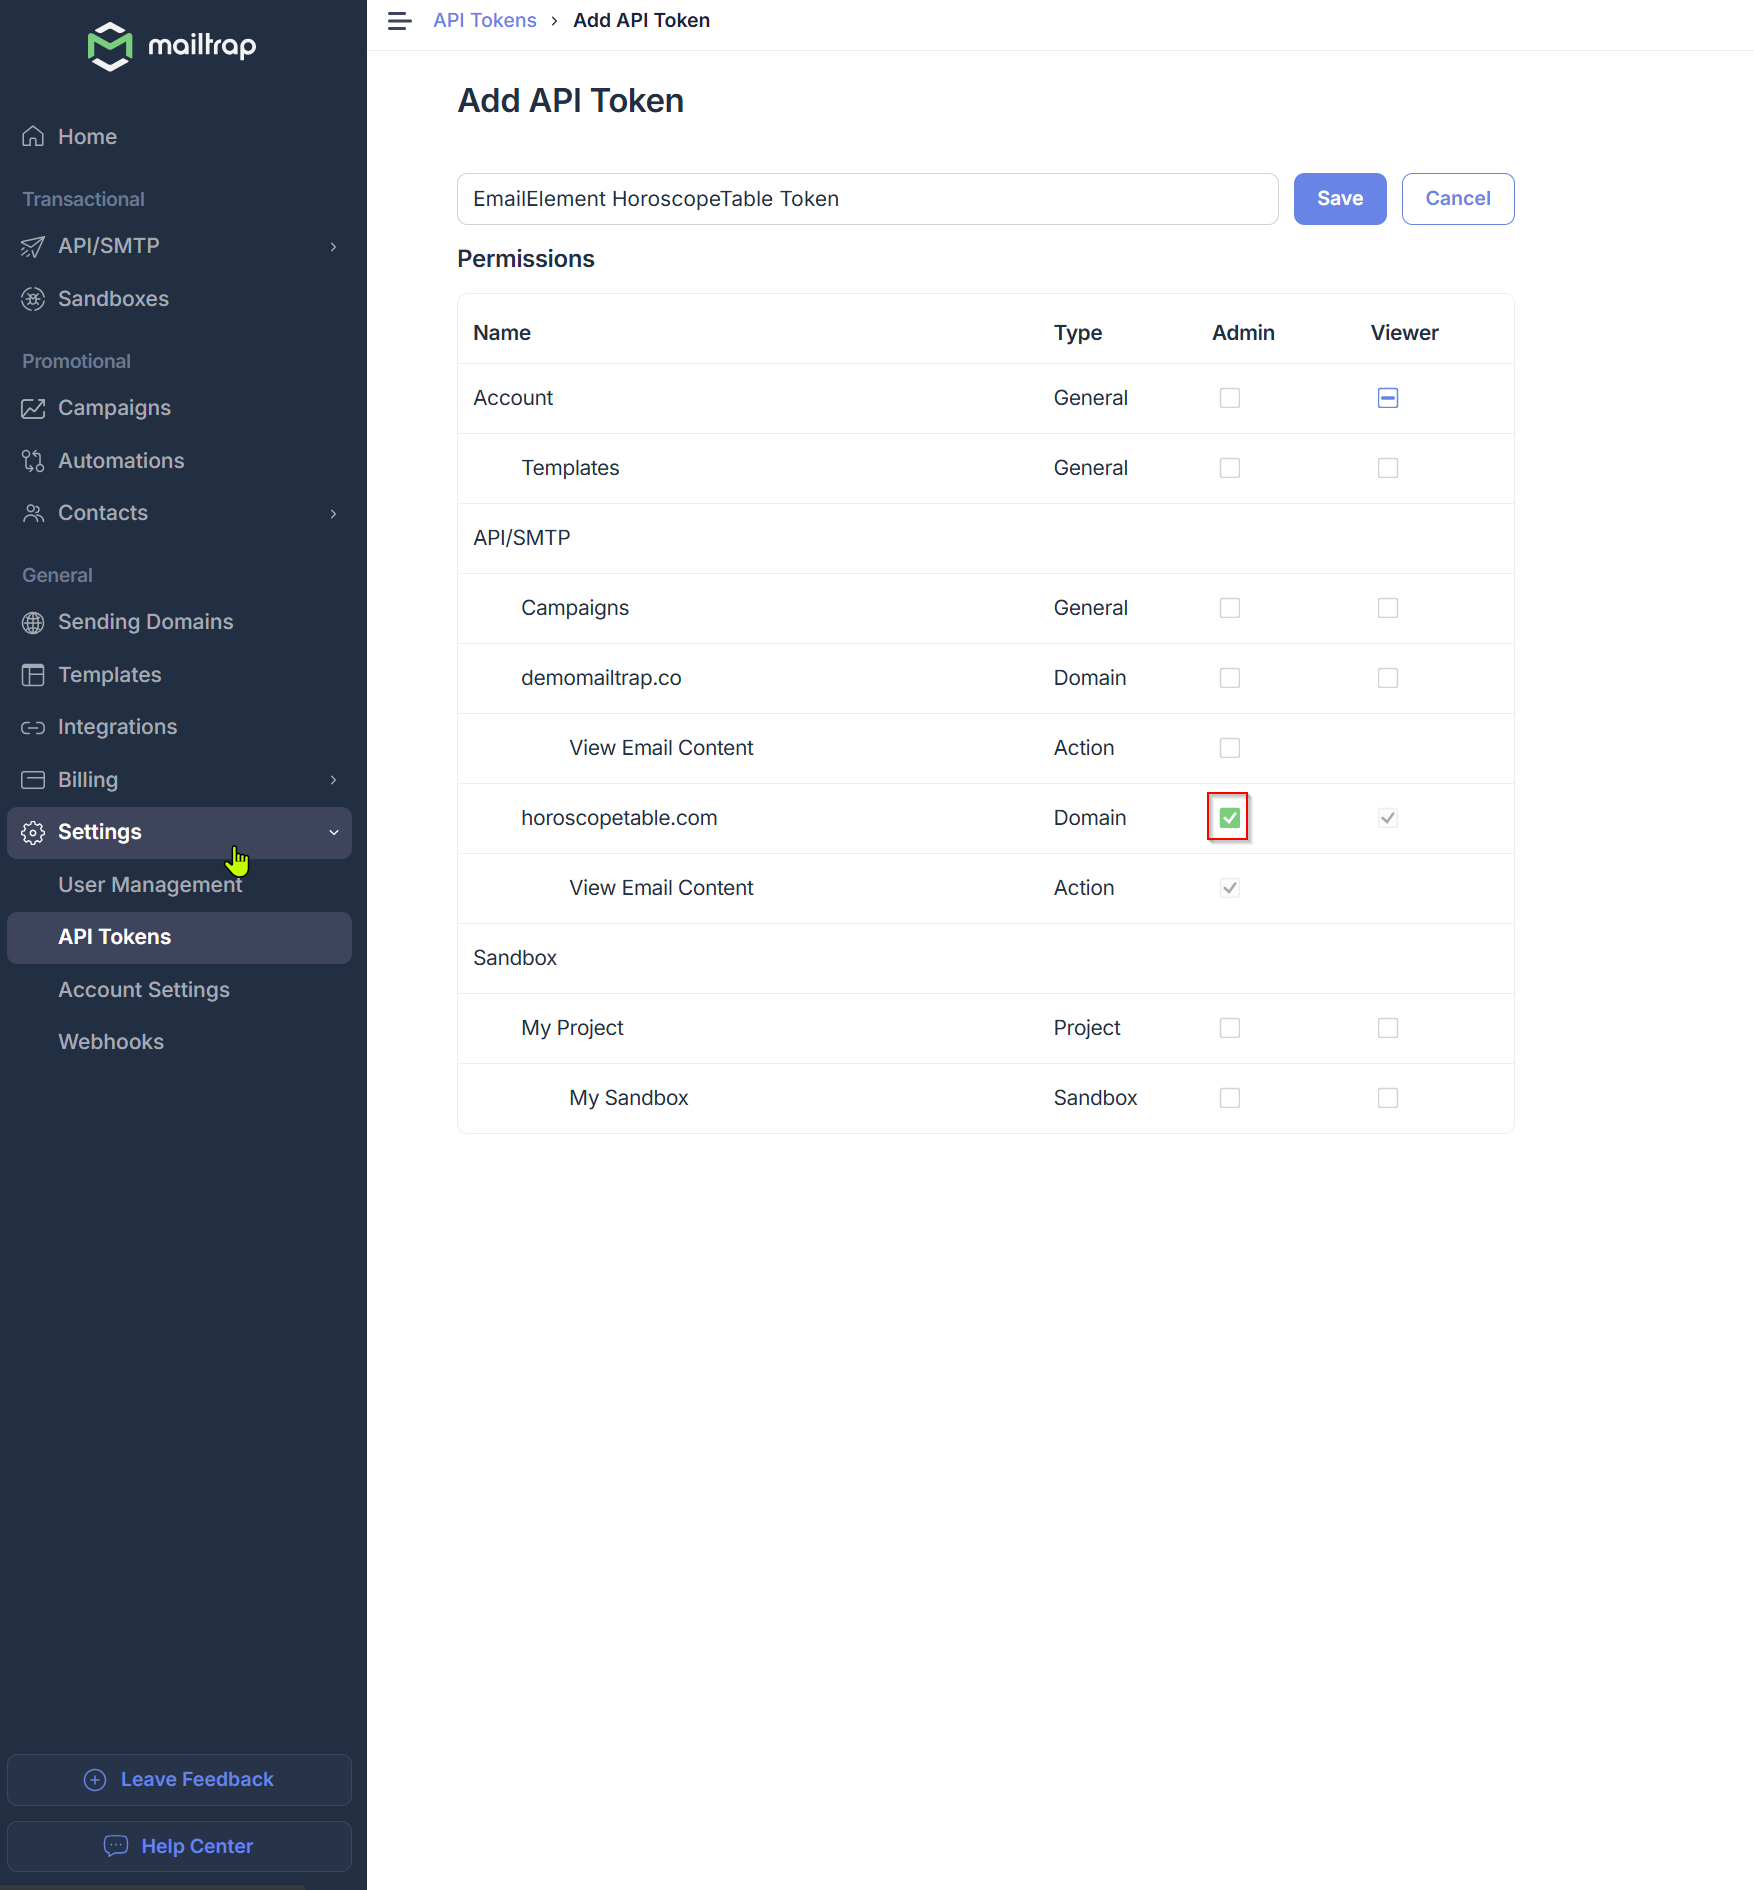Click the Integrations link icon
1754x1890 pixels.
tap(33, 727)
